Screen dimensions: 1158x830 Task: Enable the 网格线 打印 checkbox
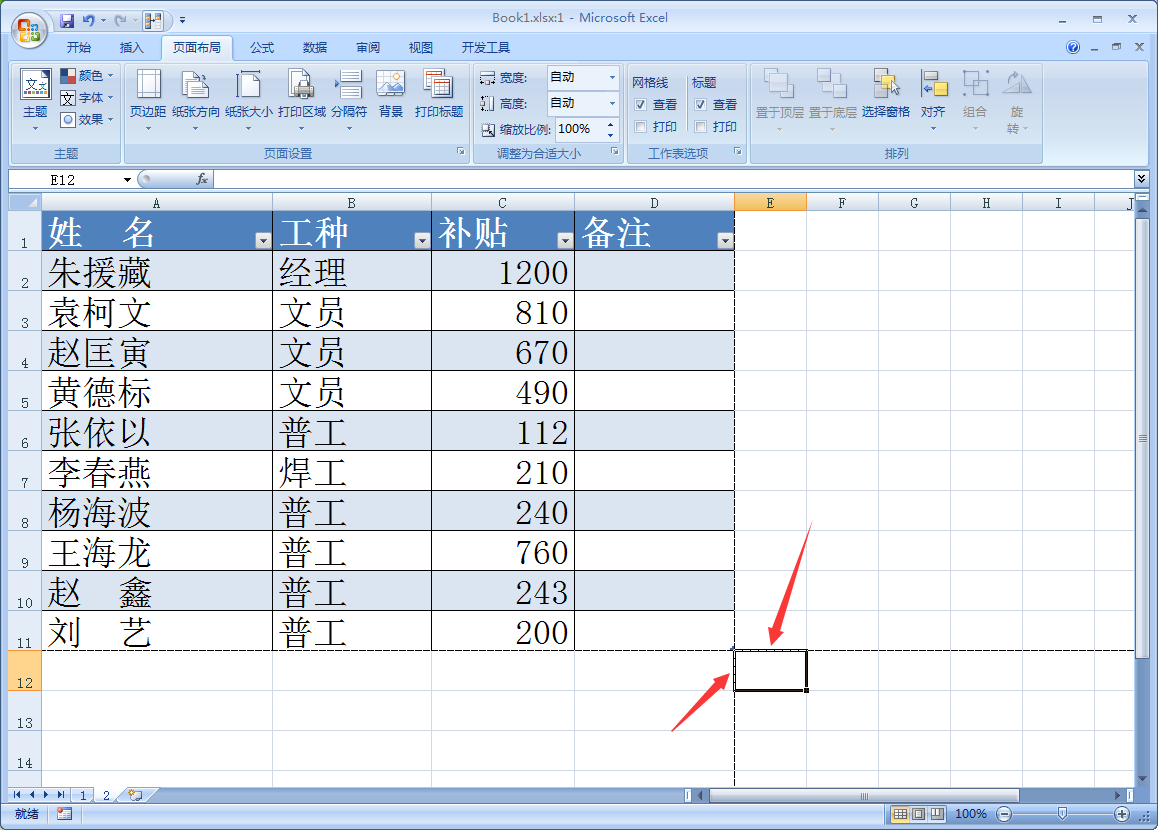pyautogui.click(x=641, y=127)
